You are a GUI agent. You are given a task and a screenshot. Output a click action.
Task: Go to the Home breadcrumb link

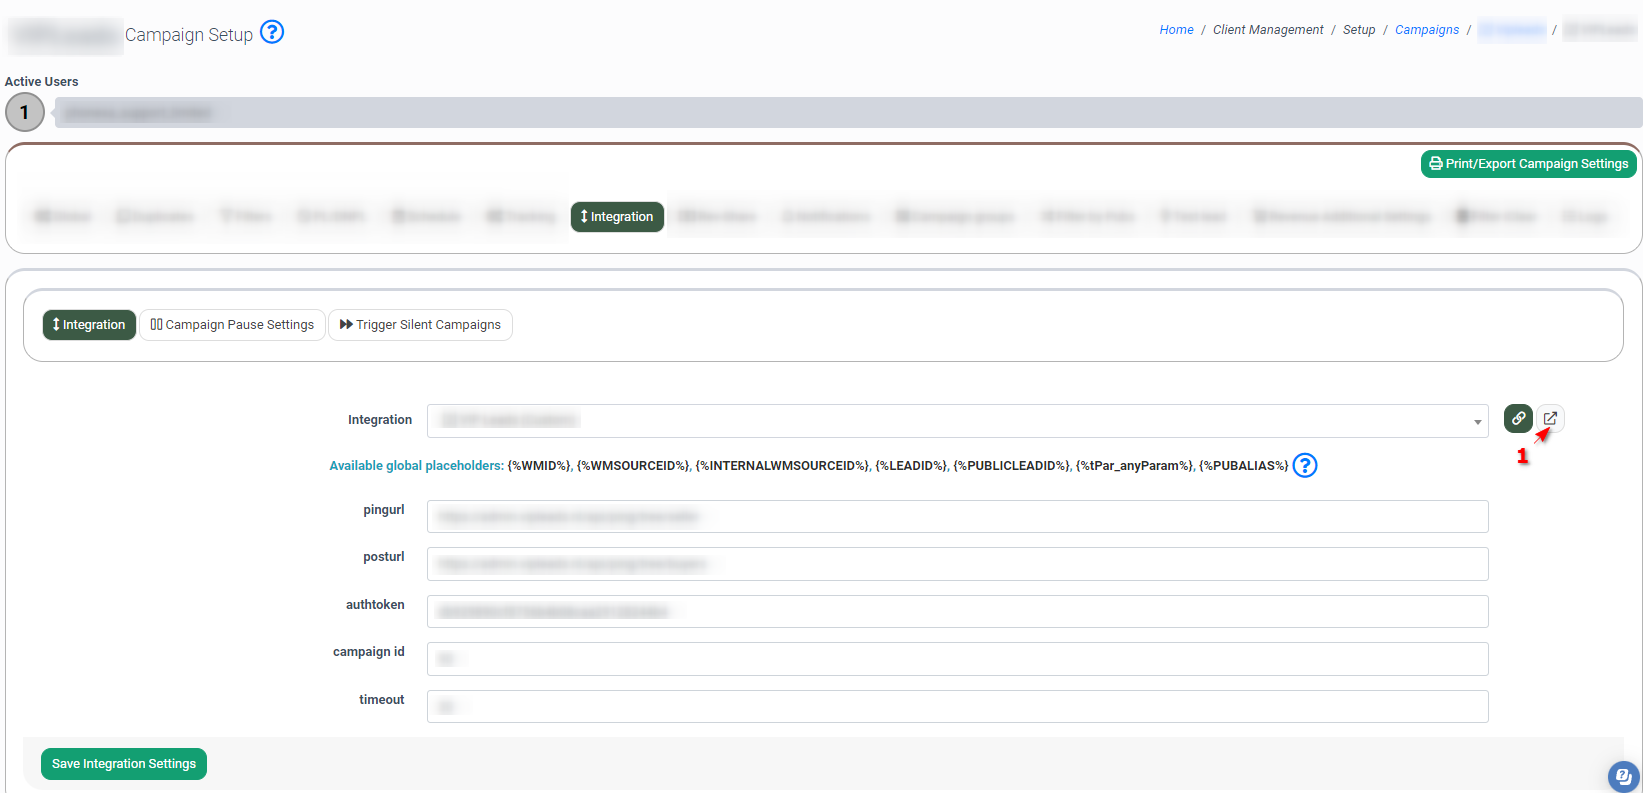click(1176, 30)
